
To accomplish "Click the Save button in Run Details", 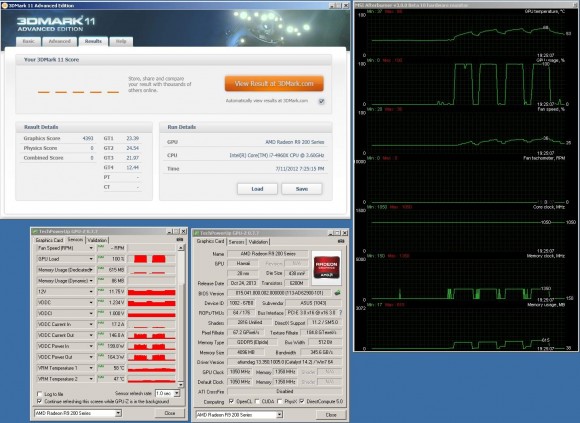I will point(302,189).
